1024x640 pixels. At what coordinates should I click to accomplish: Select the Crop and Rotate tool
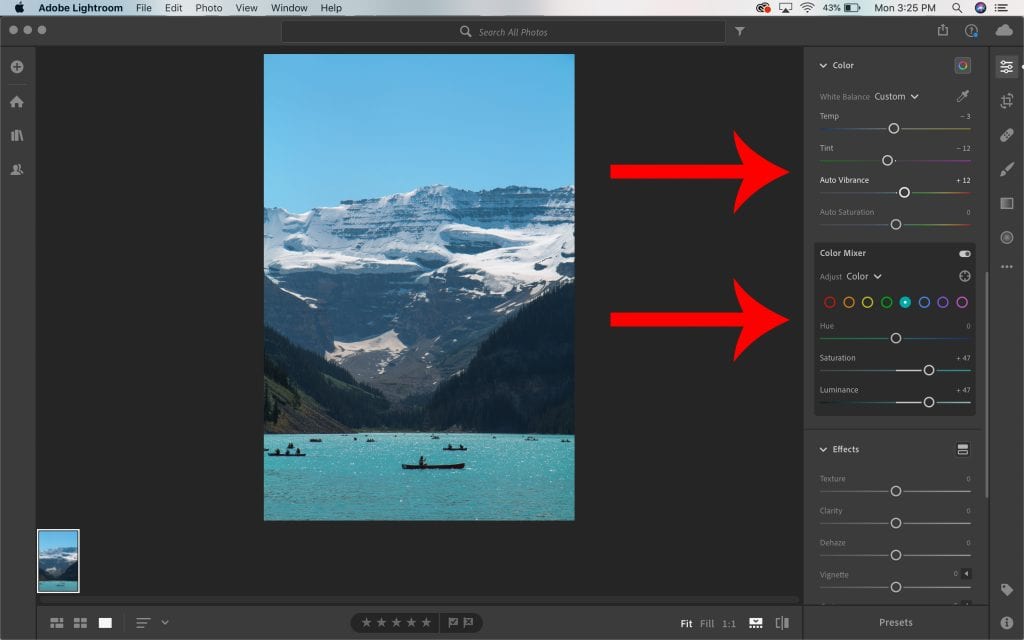(x=1006, y=101)
